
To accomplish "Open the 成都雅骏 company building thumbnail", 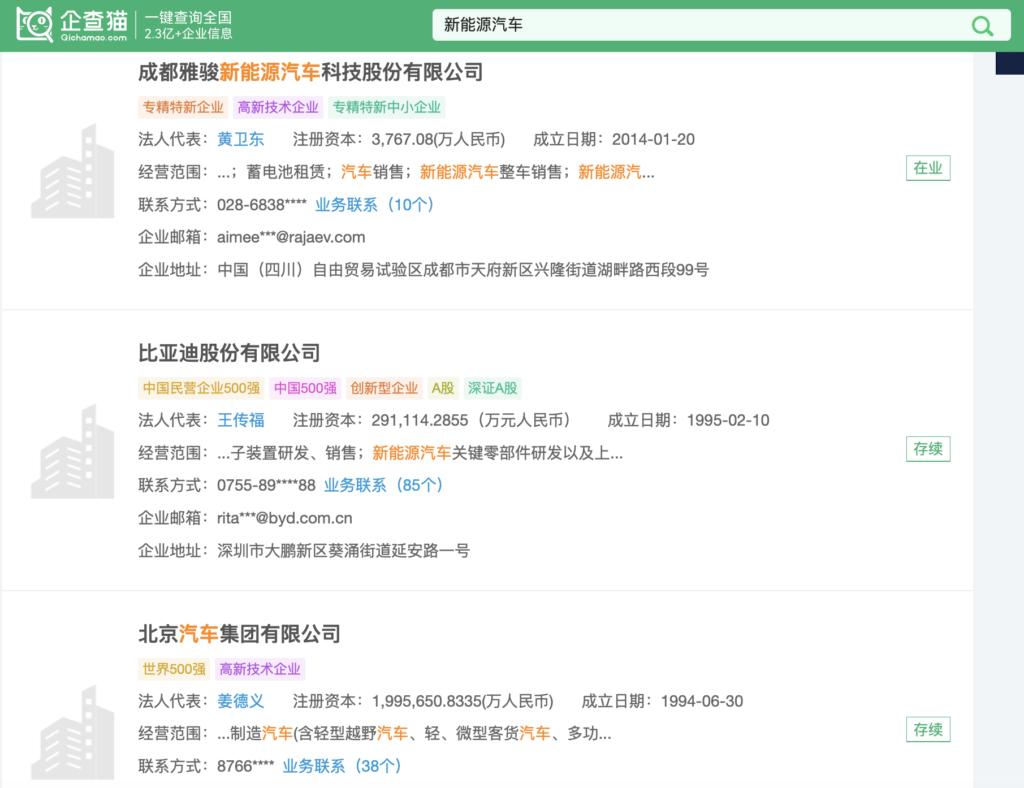I will tap(72, 172).
